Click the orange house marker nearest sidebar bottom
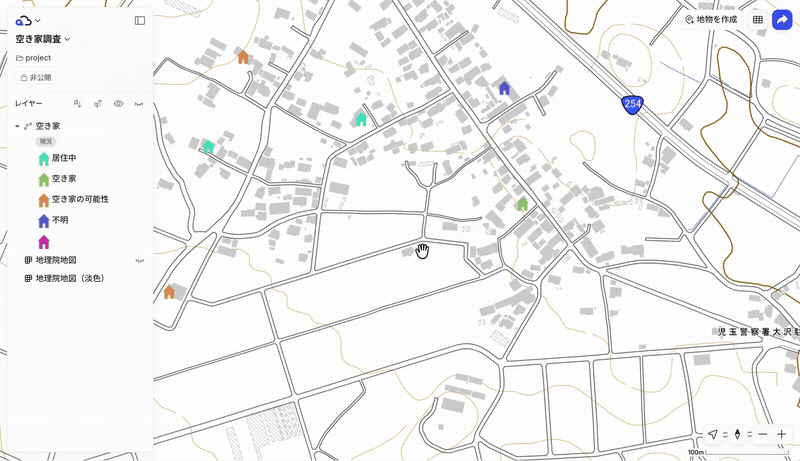 [169, 292]
